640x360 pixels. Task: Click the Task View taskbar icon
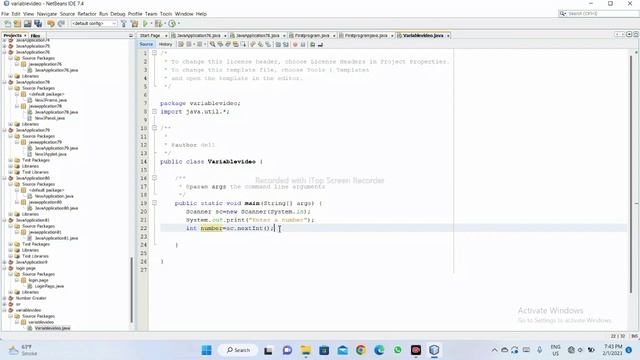tap(268, 350)
